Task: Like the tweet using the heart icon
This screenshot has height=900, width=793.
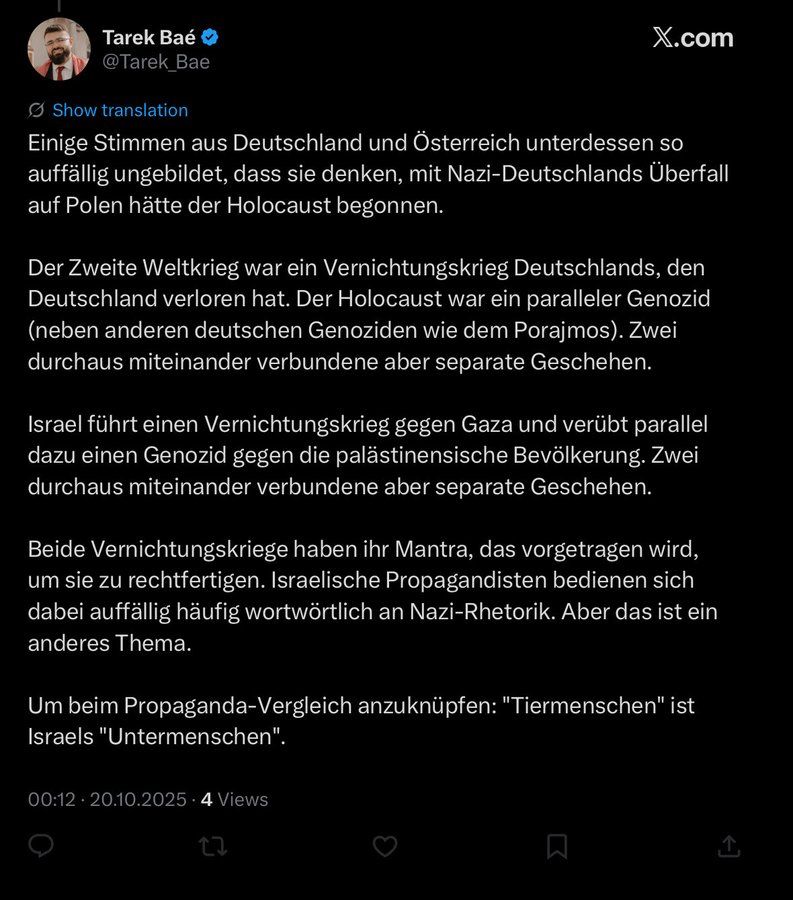Action: click(385, 846)
